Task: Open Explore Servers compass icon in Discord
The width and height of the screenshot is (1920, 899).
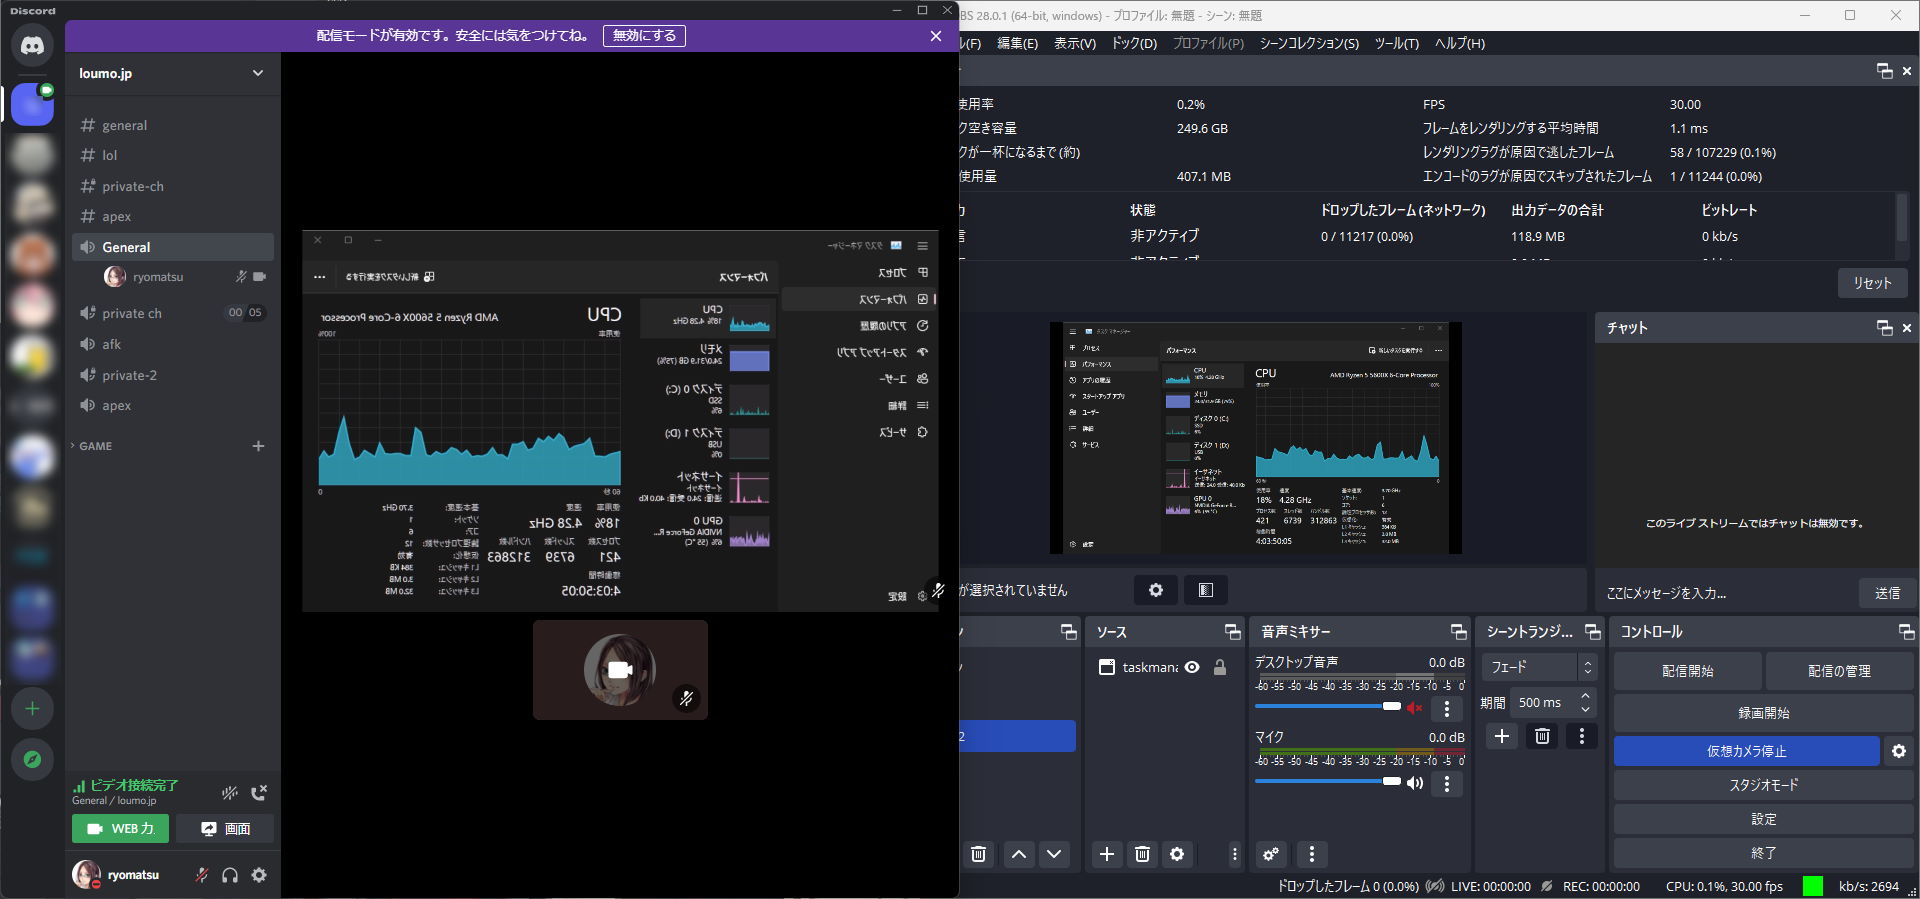Action: click(32, 760)
